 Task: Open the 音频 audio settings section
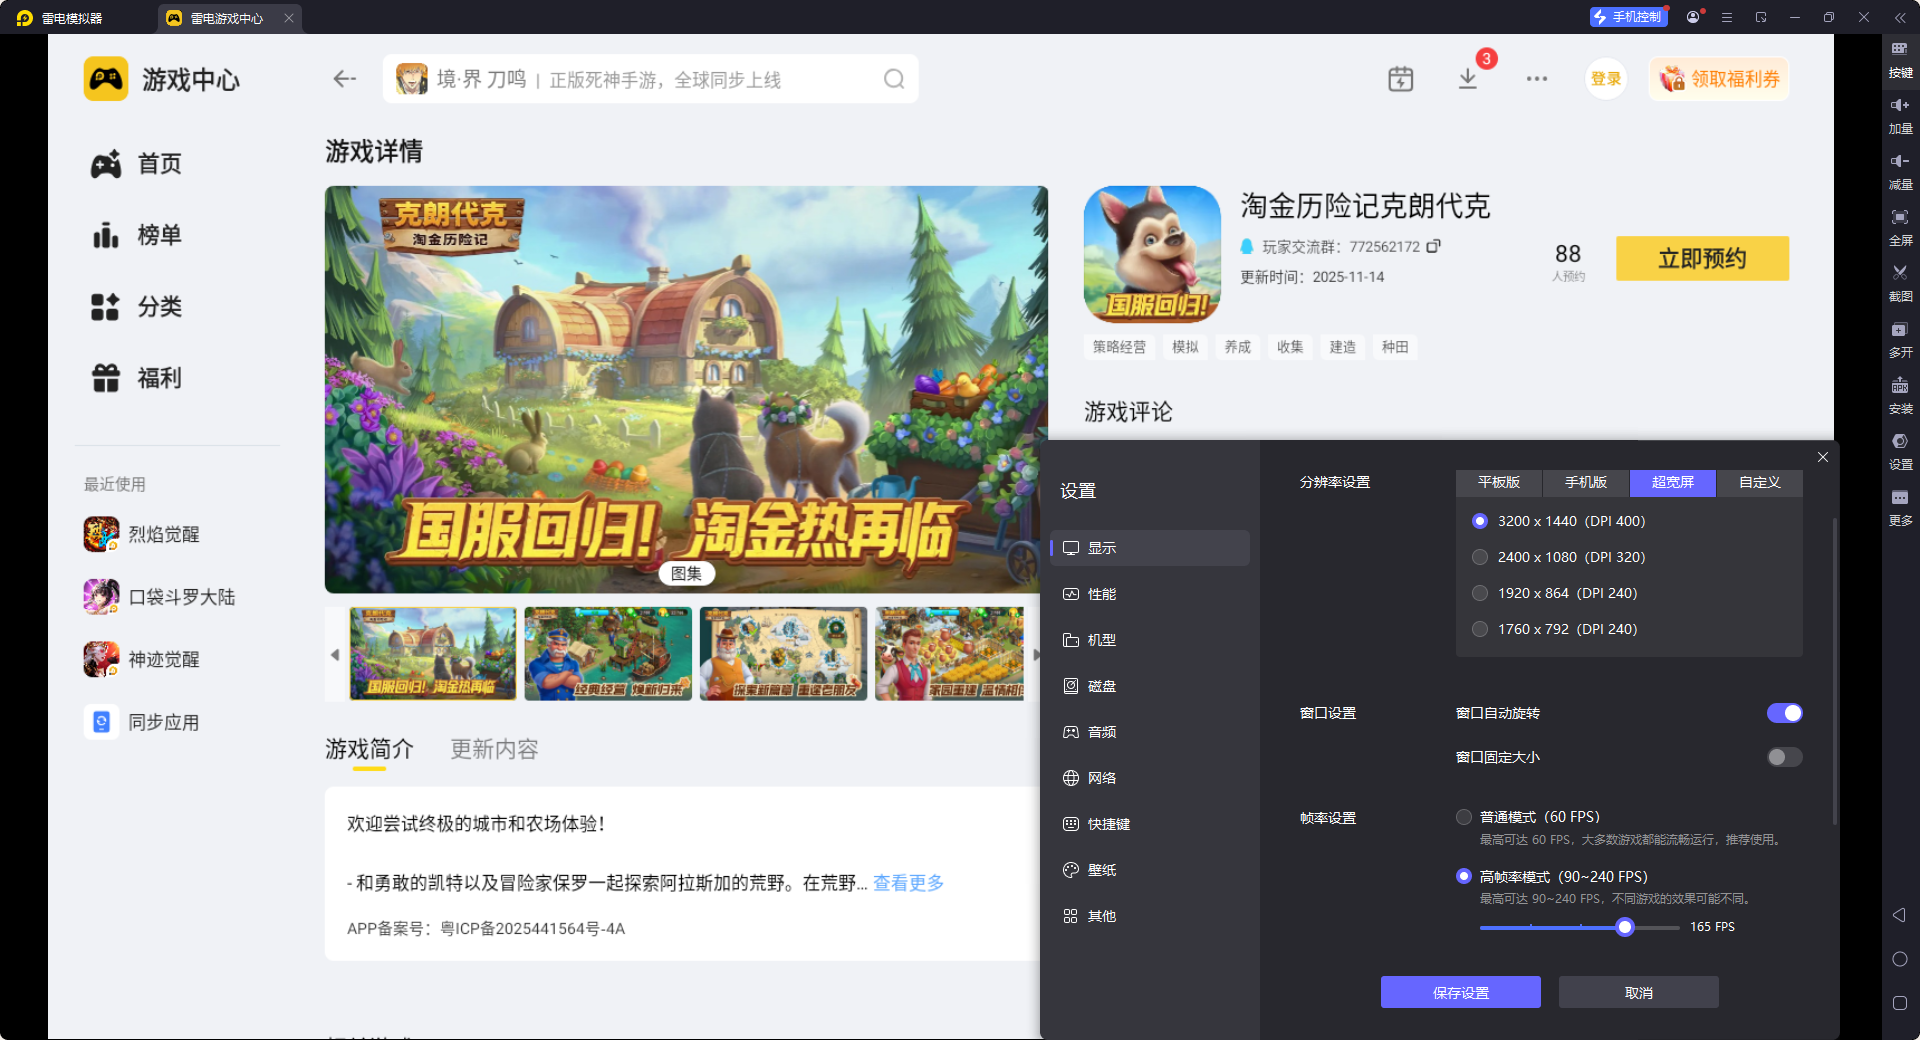pyautogui.click(x=1102, y=731)
